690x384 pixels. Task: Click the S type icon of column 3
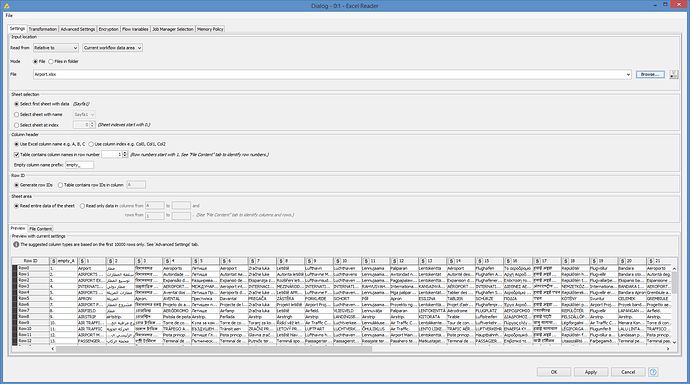click(139, 261)
